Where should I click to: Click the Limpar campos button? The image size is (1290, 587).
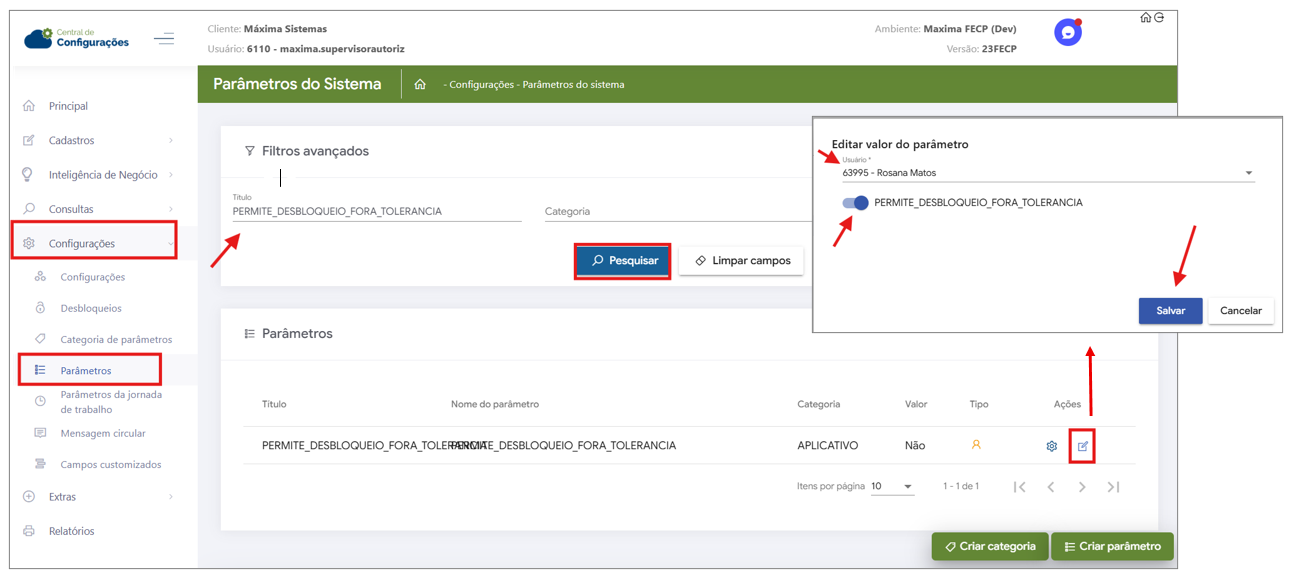pos(741,260)
